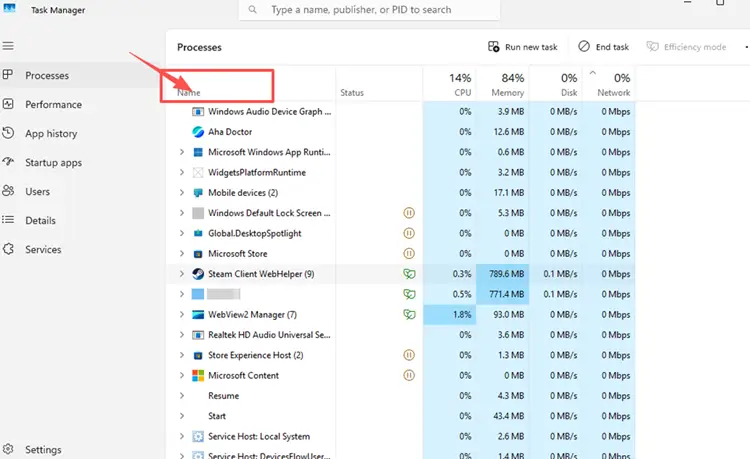Screen dimensions: 750x459
Task: Sort processes by Memory column
Action: click(x=503, y=84)
